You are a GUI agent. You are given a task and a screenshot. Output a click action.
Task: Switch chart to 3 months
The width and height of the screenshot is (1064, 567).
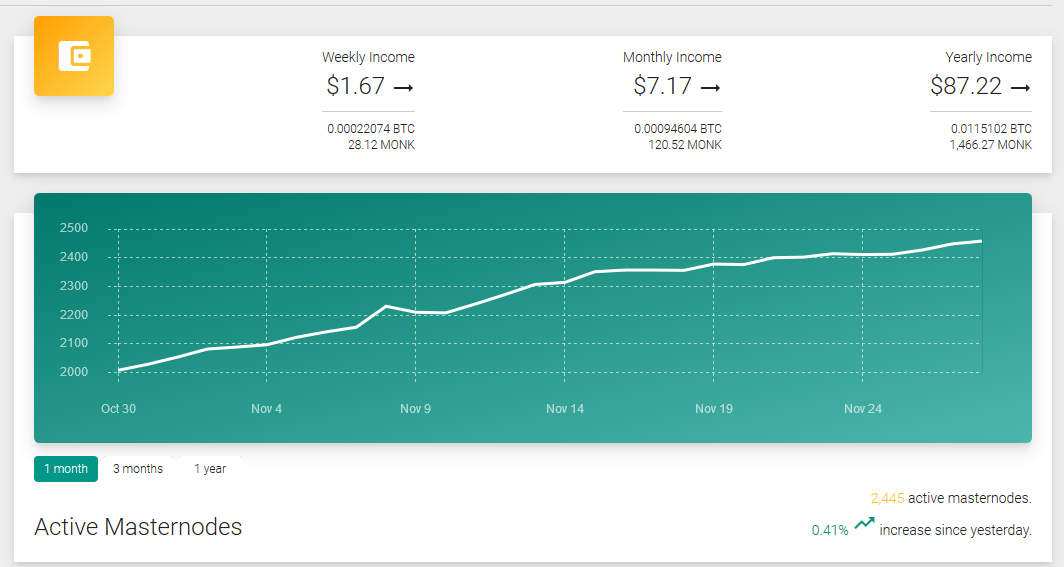138,469
